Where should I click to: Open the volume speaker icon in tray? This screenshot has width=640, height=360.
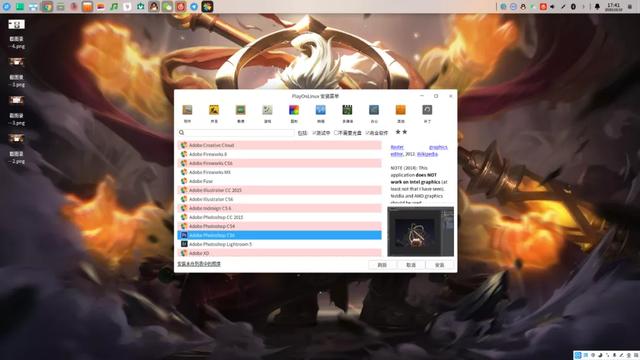[553, 7]
